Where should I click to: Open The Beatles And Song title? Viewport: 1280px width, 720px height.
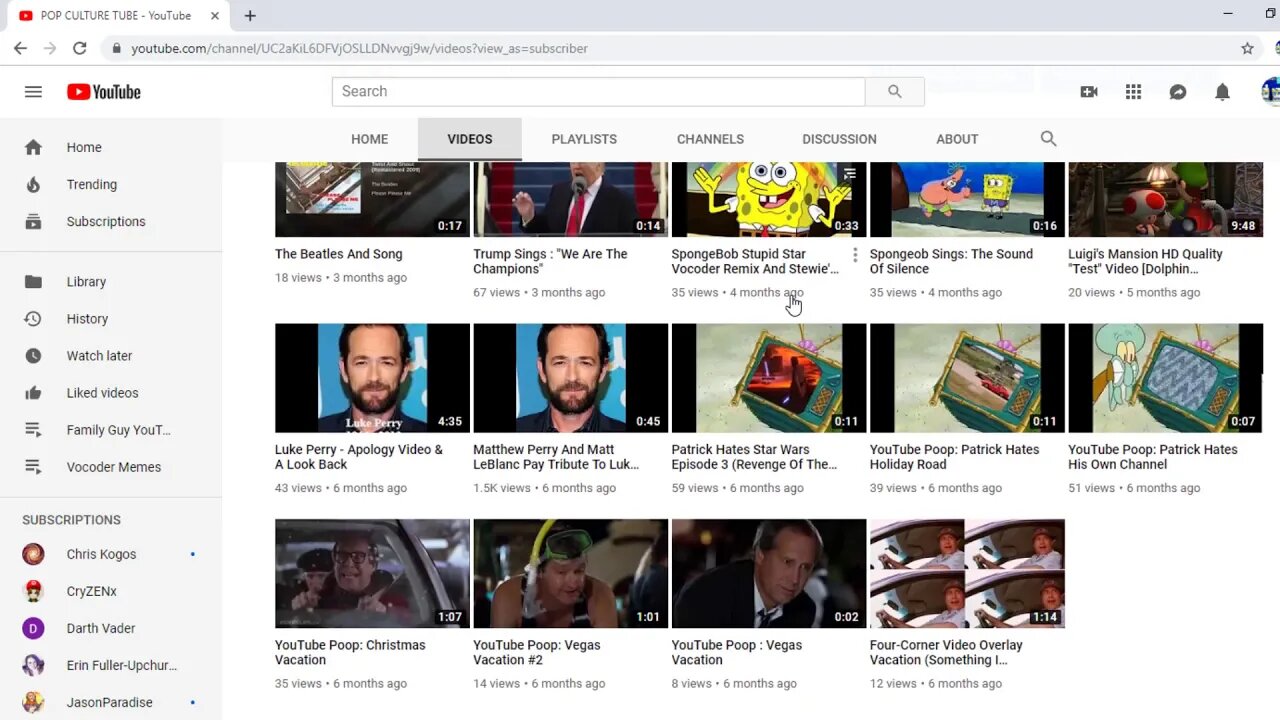339,254
